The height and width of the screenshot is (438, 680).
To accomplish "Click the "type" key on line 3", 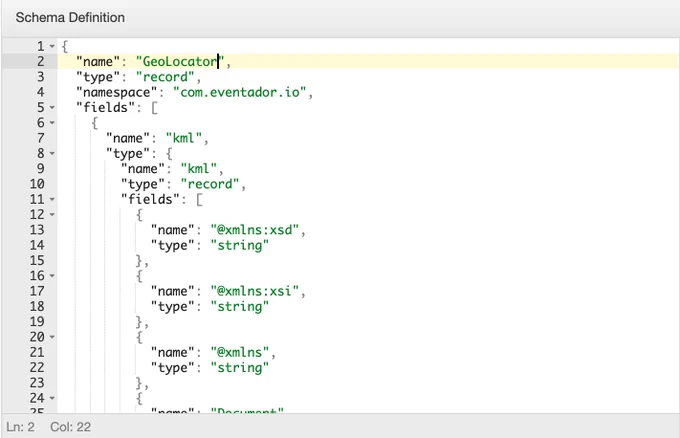I will 98,77.
